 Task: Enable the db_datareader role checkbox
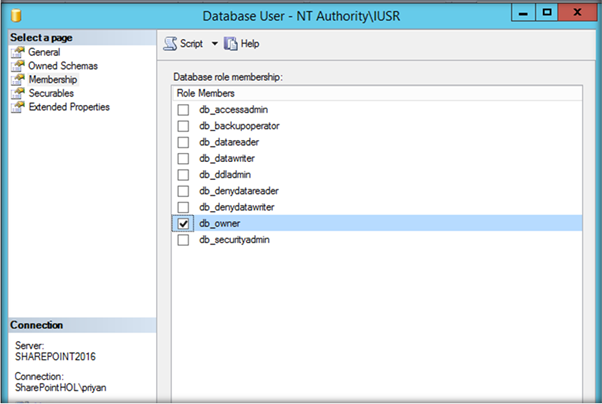(183, 142)
